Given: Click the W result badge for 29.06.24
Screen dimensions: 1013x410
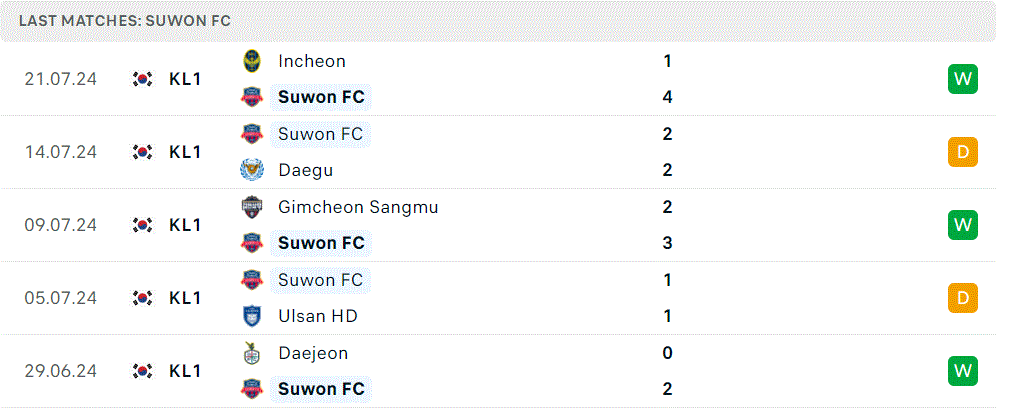Looking at the screenshot, I should 963,371.
